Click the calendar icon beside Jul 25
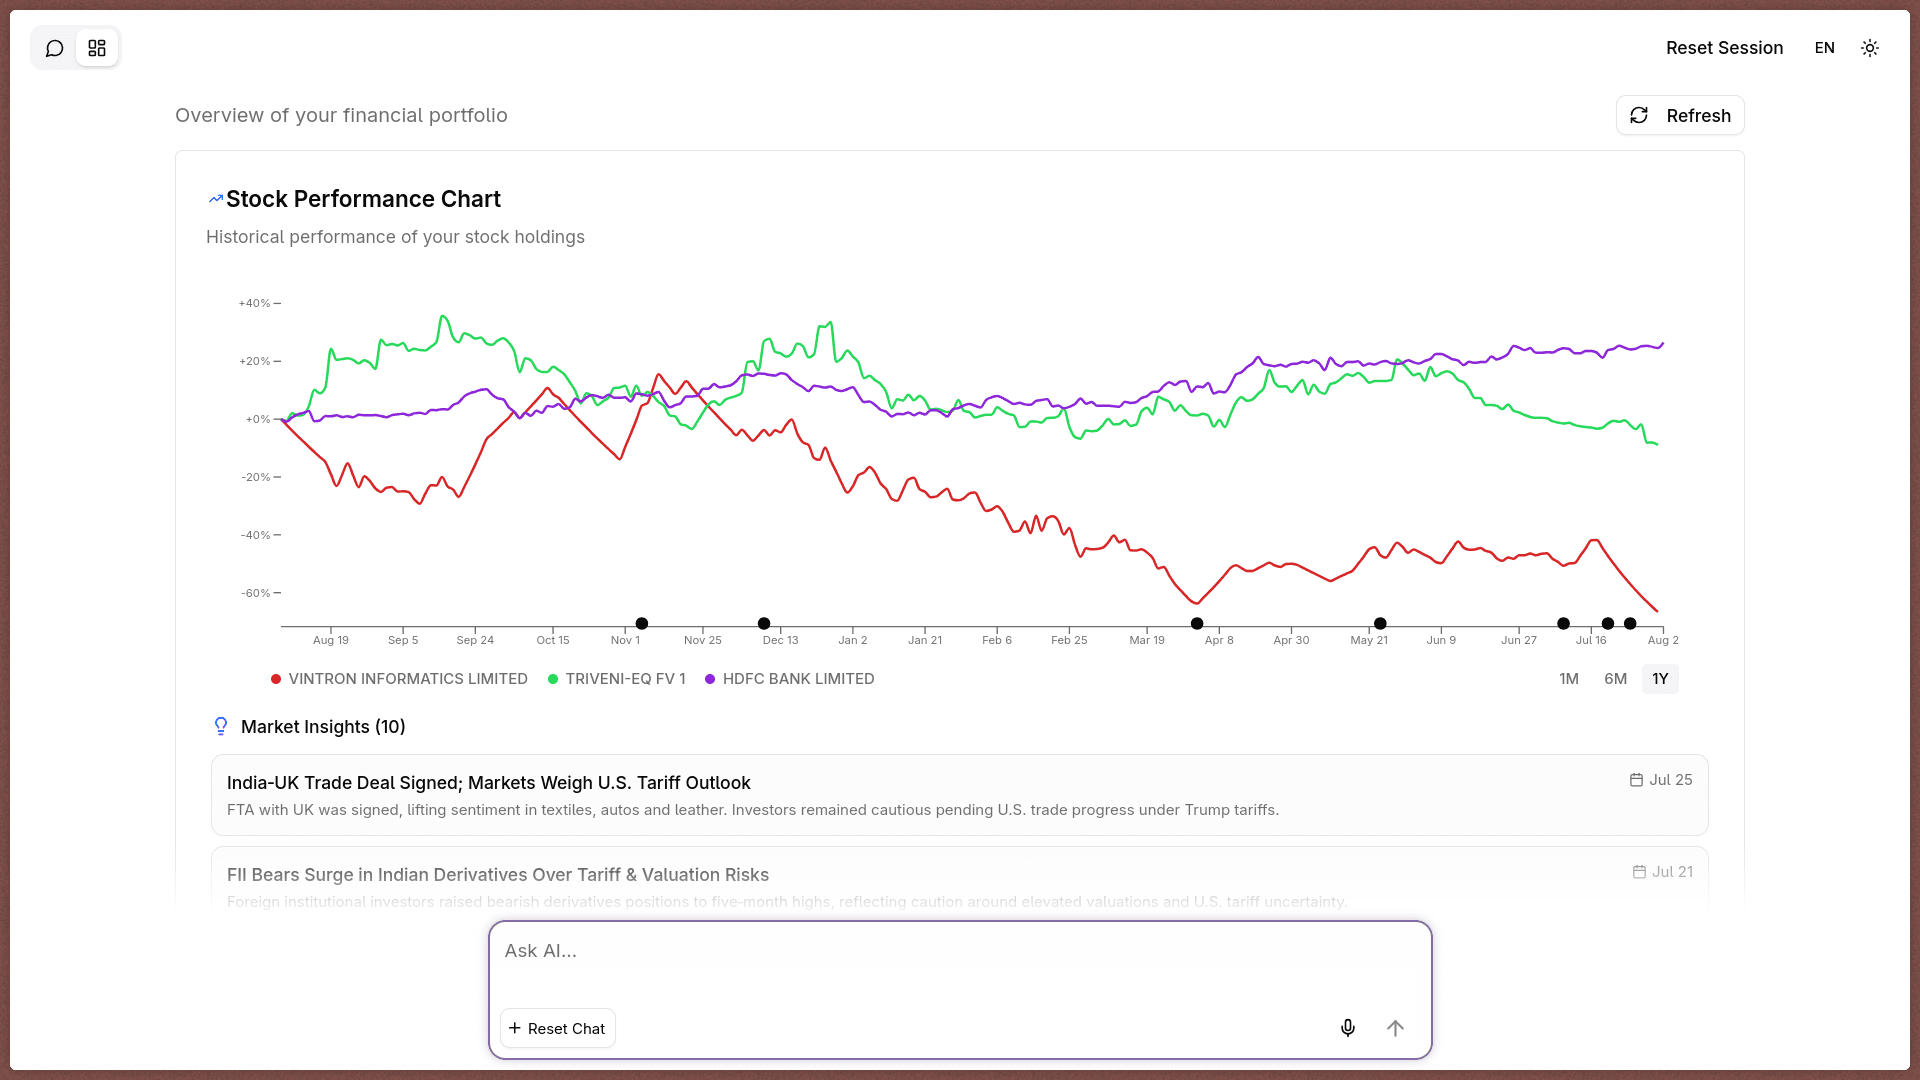Image resolution: width=1920 pixels, height=1080 pixels. (1636, 780)
